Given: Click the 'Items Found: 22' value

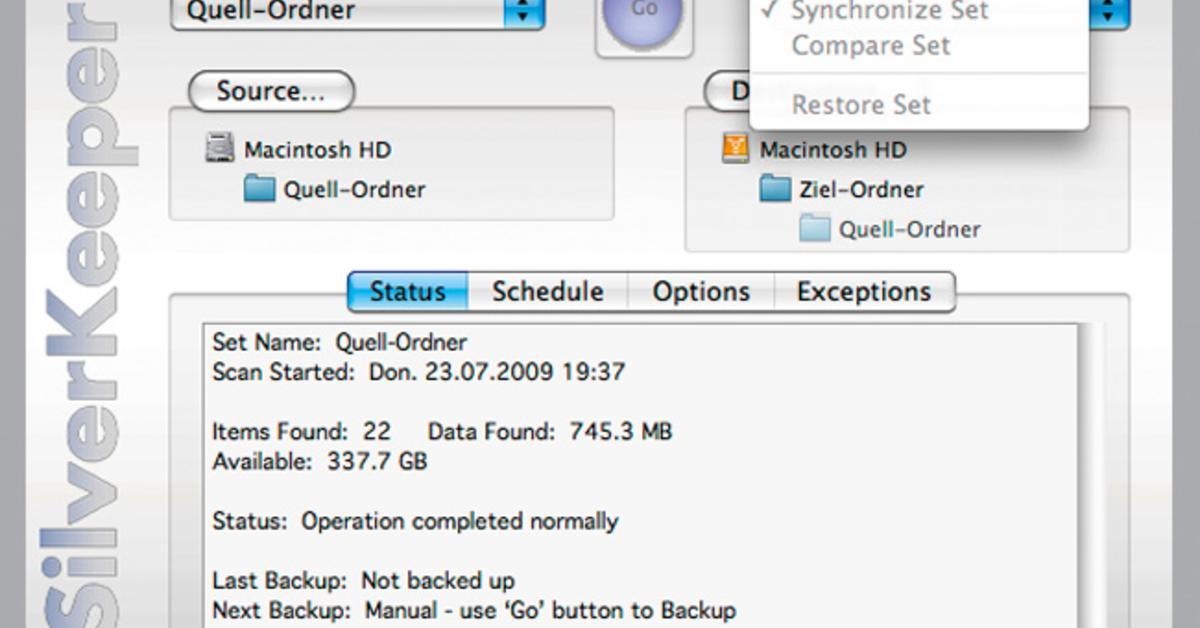Looking at the screenshot, I should pyautogui.click(x=301, y=432).
